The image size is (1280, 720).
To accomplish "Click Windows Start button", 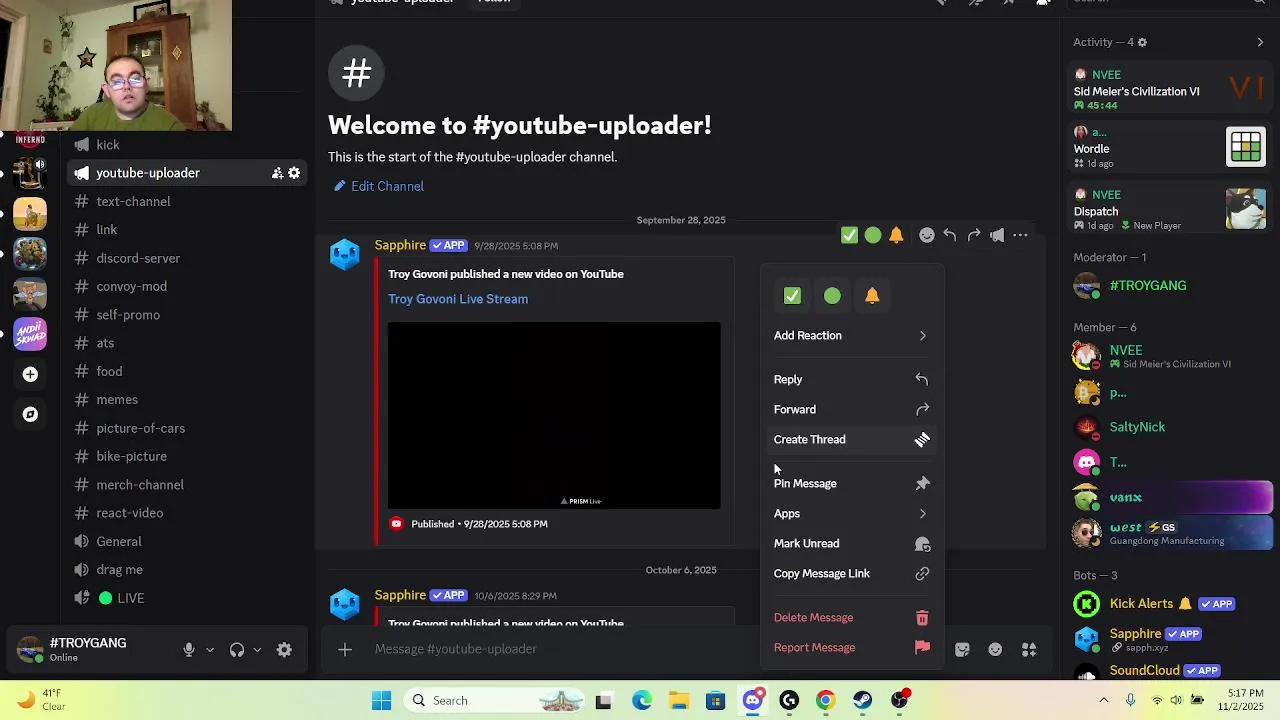I will pyautogui.click(x=381, y=701).
